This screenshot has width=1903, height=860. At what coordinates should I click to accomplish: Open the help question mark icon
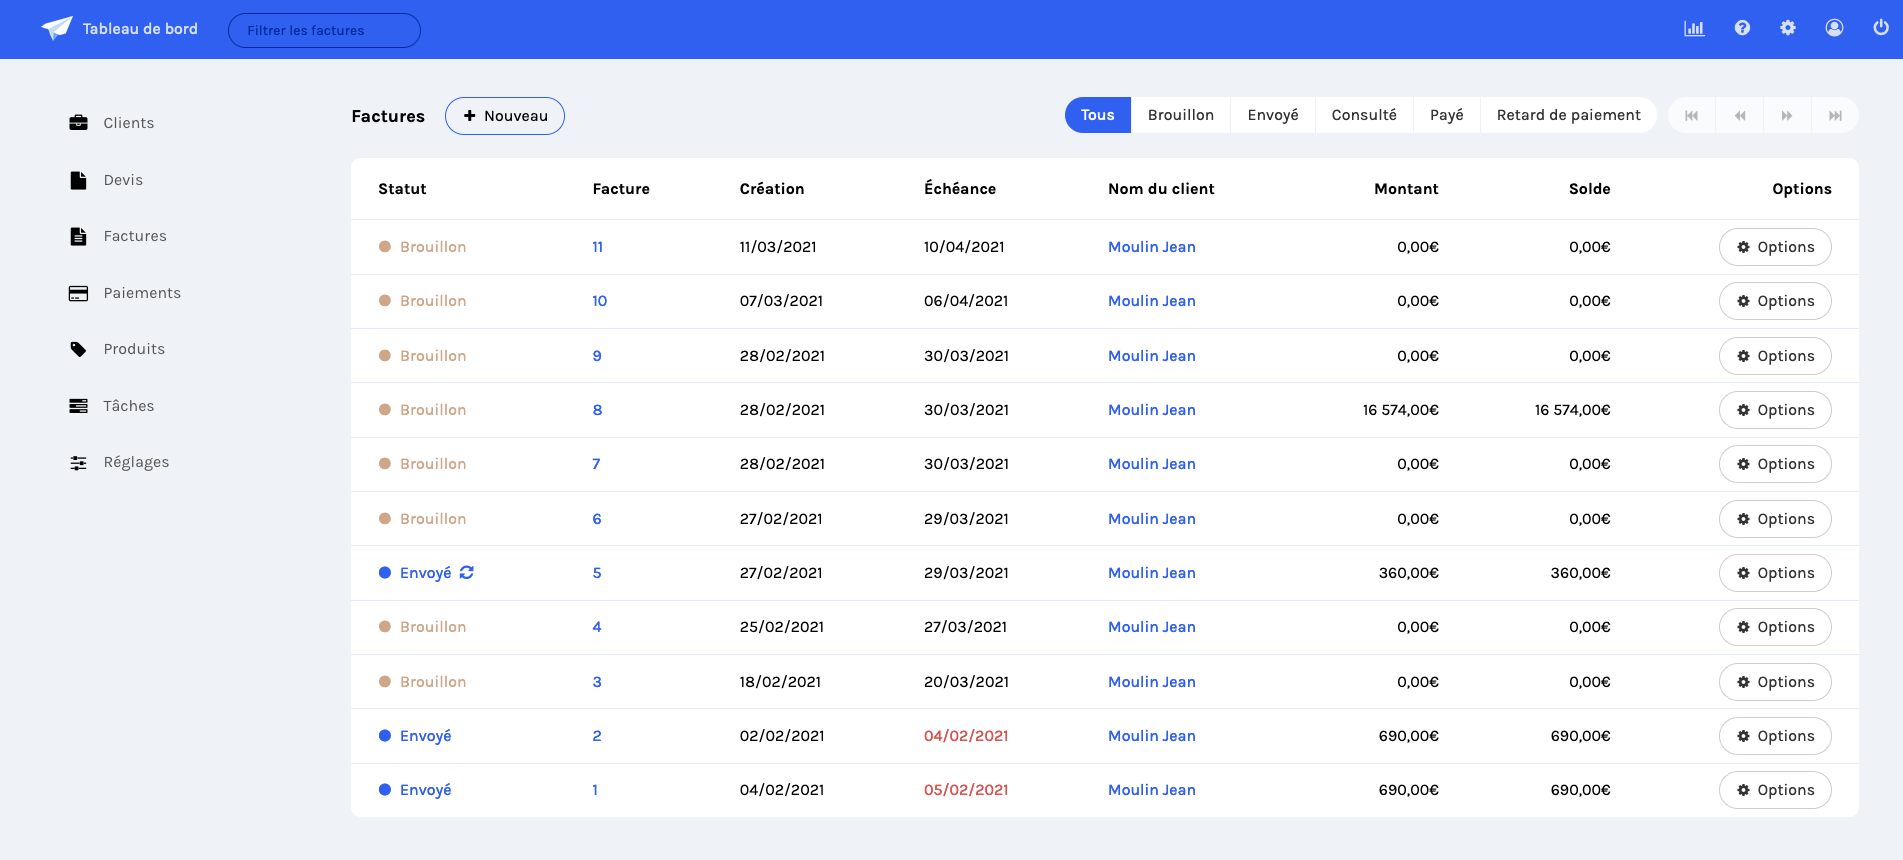(1742, 28)
